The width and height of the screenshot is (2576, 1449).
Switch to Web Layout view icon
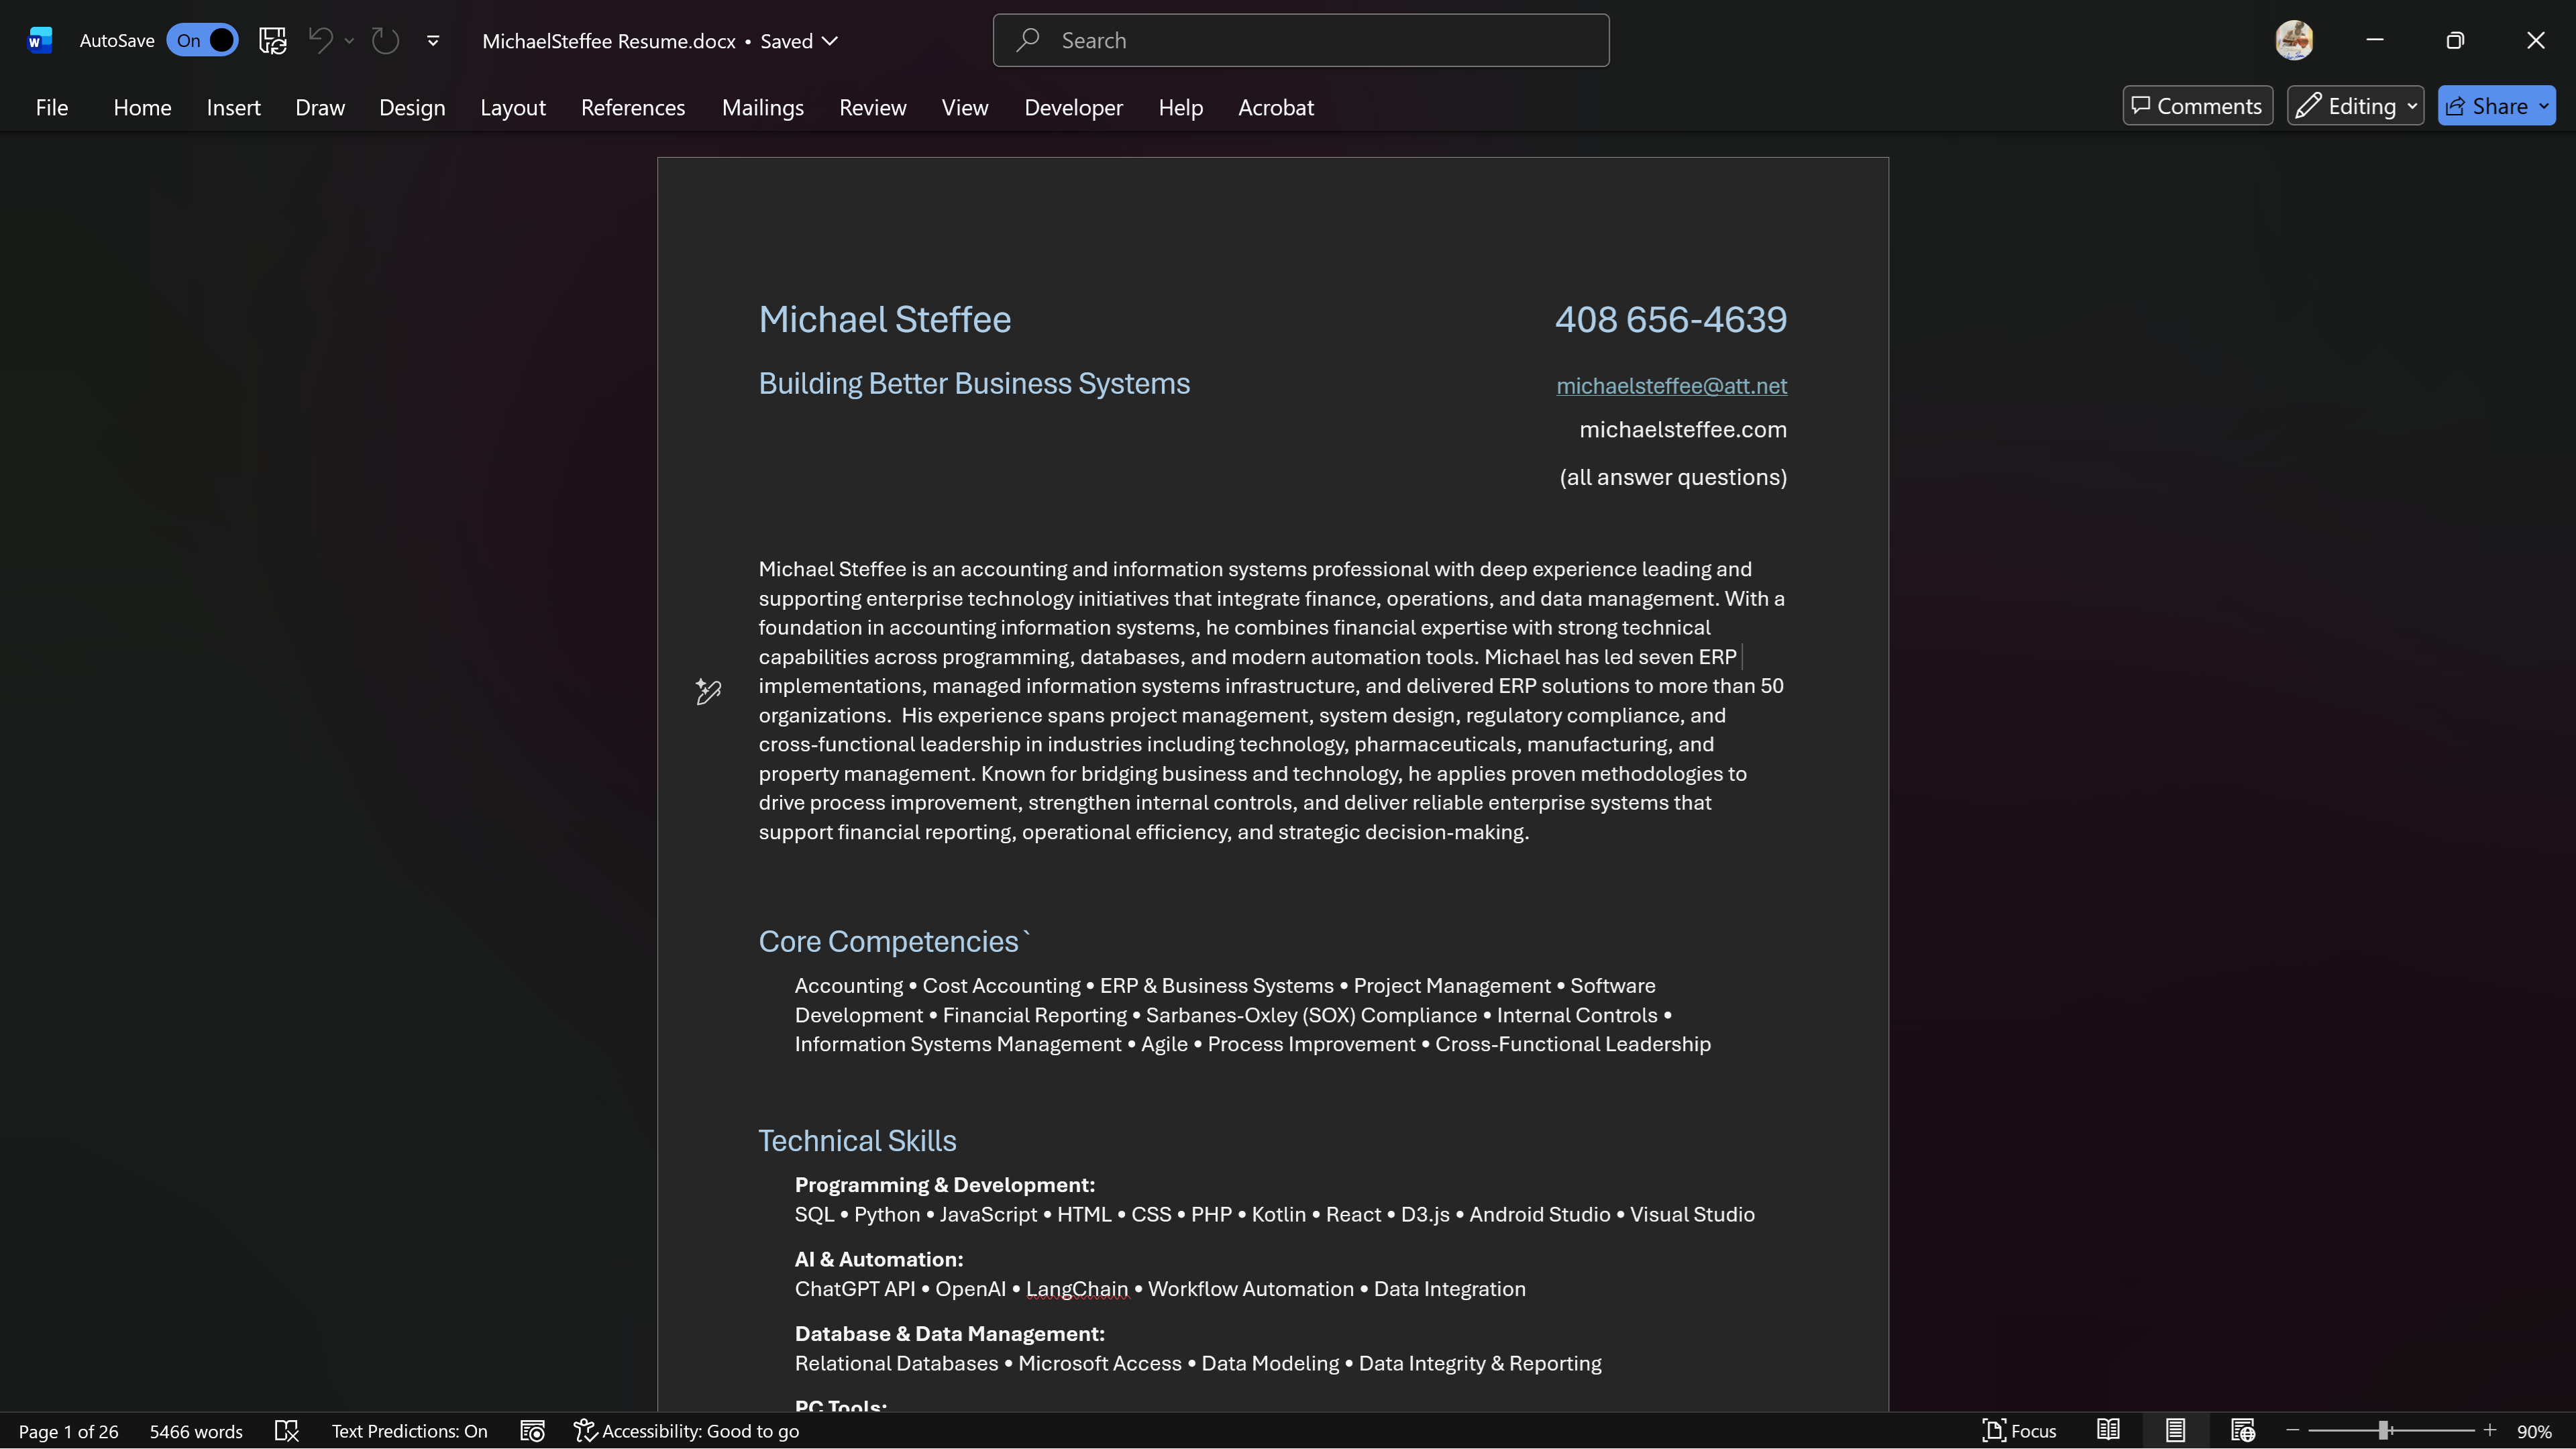click(x=2242, y=1430)
